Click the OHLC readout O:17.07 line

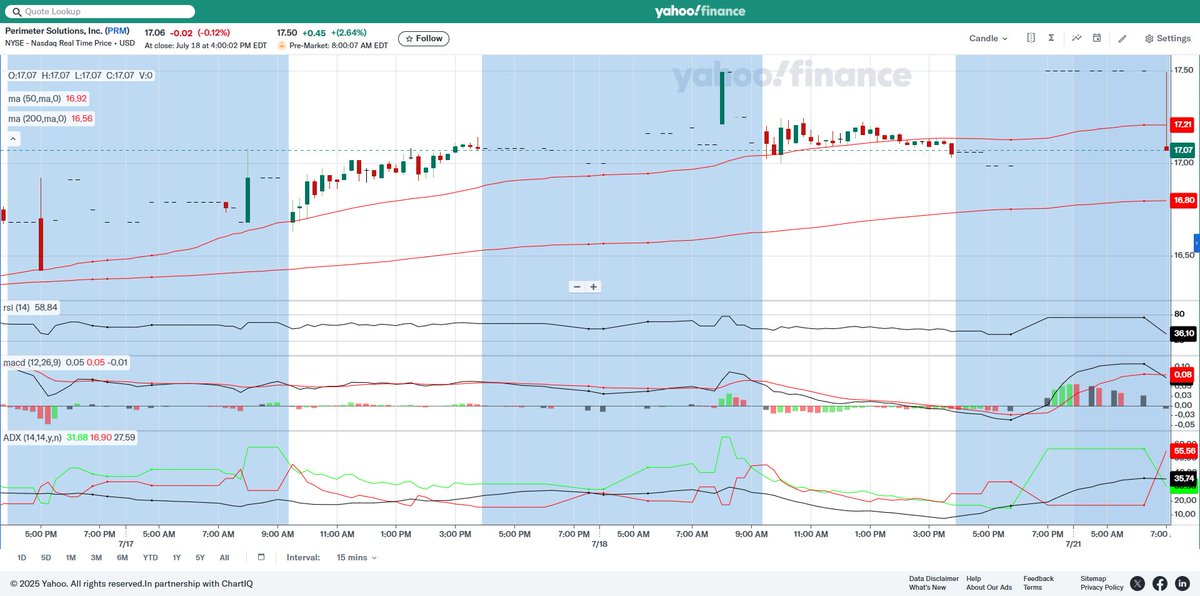coord(80,75)
